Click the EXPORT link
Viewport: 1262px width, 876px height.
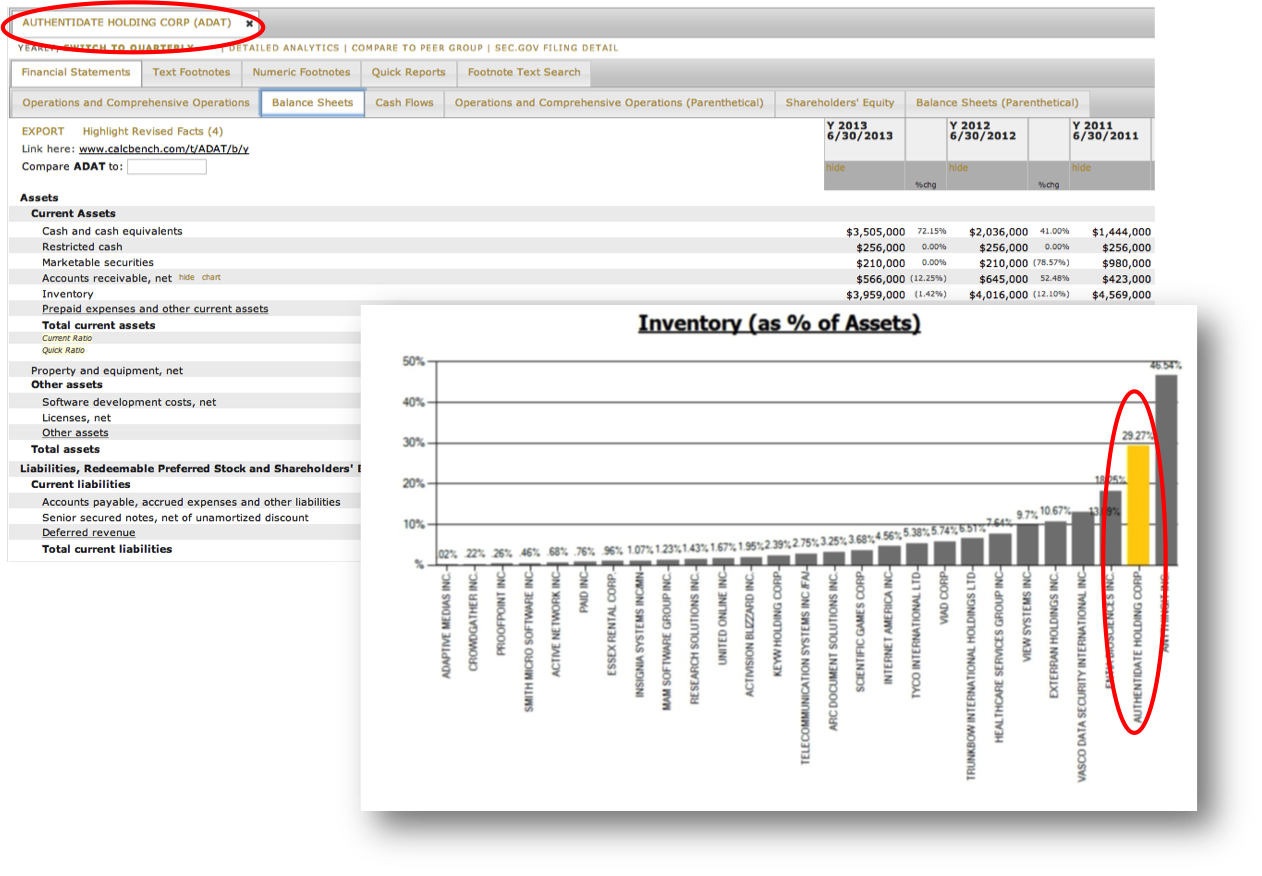pyautogui.click(x=43, y=131)
